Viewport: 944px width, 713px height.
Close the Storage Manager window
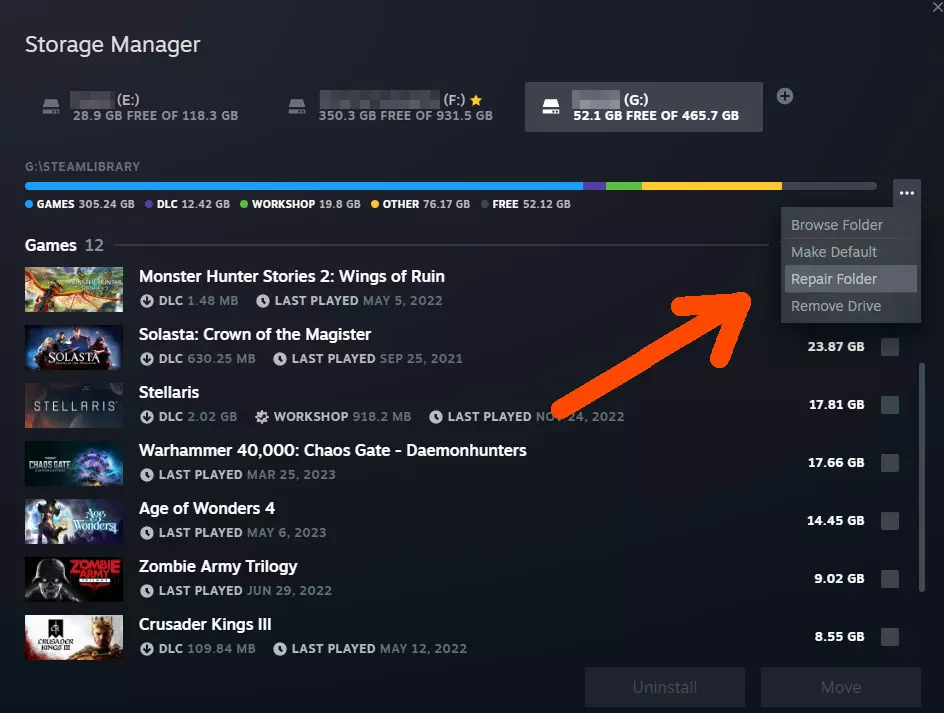click(937, 7)
